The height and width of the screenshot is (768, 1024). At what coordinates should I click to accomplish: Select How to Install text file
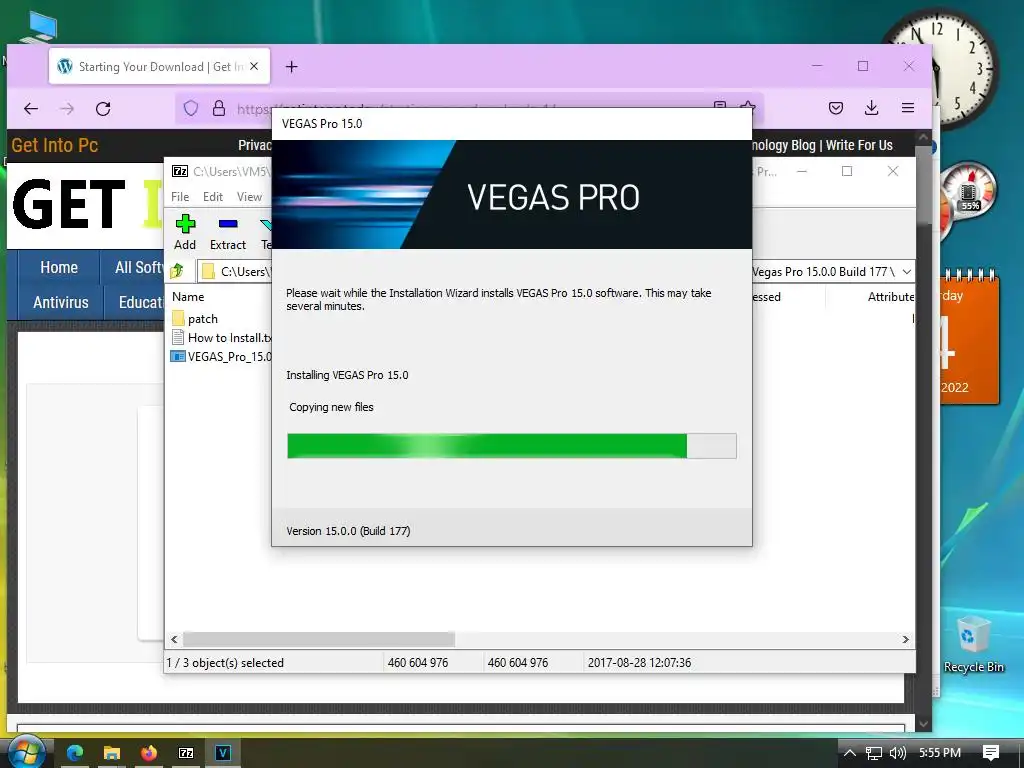[x=221, y=338]
